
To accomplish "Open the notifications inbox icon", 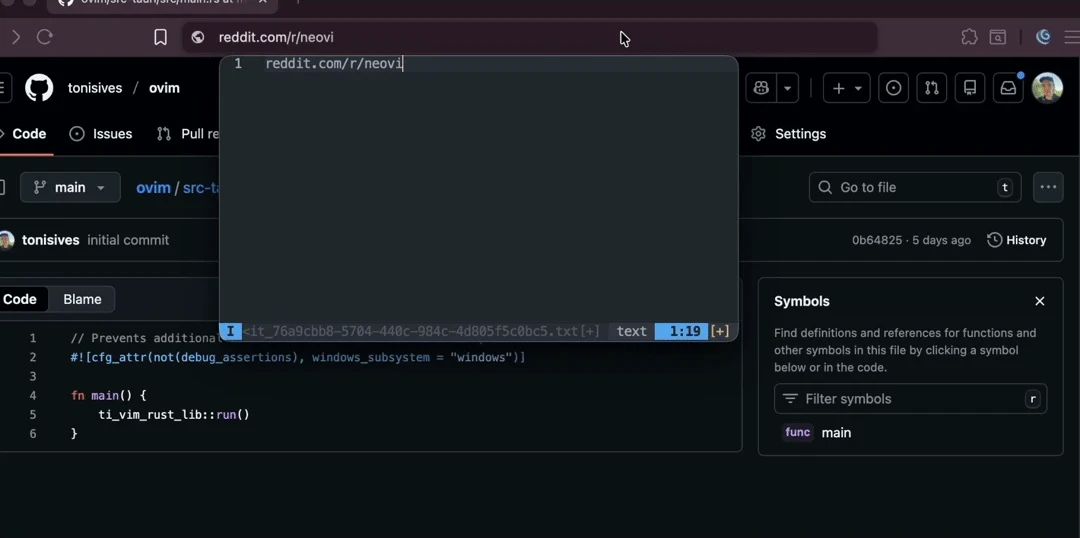I will click(1008, 88).
